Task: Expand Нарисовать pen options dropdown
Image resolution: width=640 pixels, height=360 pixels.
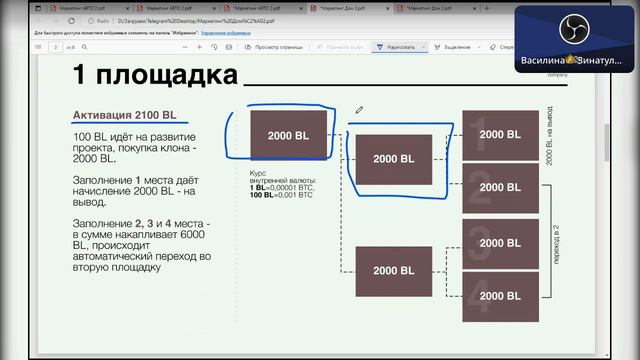Action: tap(423, 47)
